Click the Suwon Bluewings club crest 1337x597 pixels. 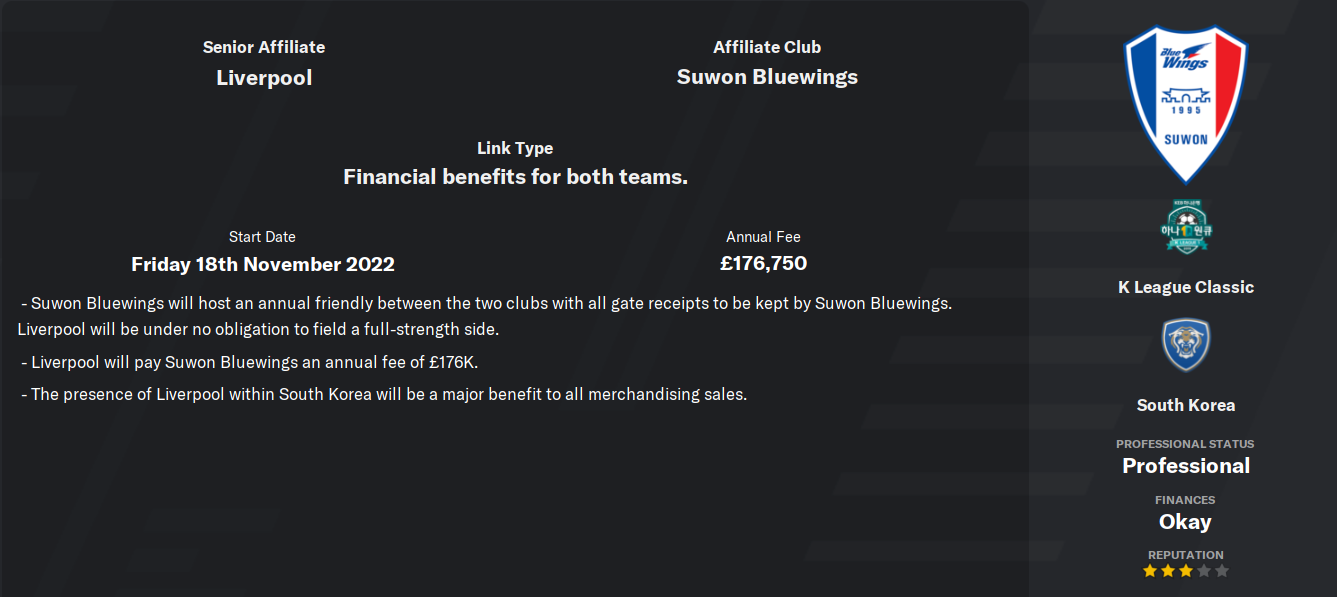[1186, 104]
